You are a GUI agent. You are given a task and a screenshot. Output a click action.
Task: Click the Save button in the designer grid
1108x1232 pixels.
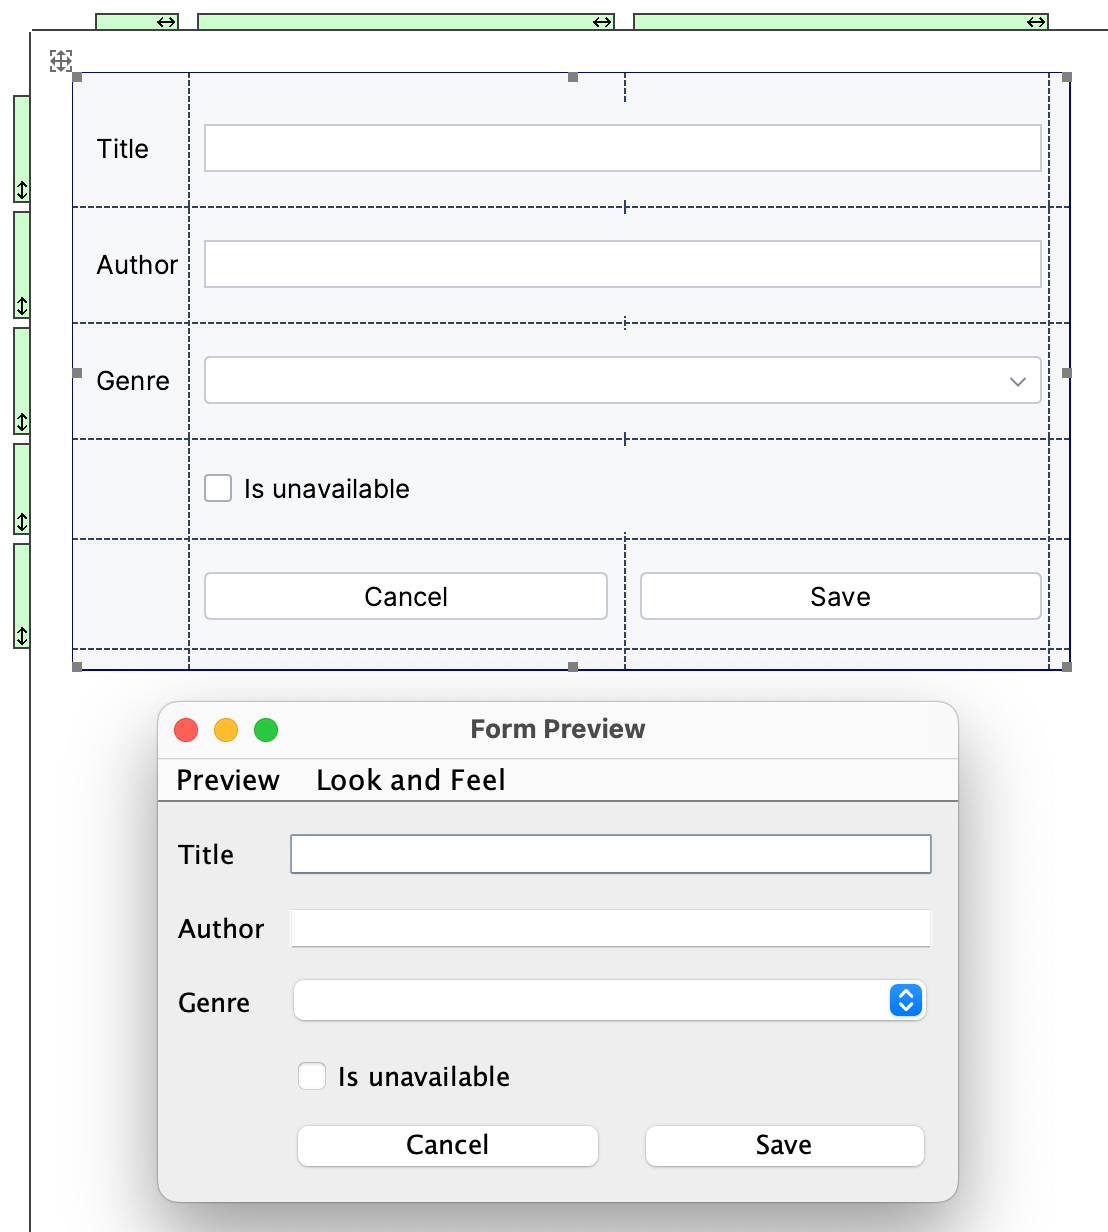coord(840,596)
